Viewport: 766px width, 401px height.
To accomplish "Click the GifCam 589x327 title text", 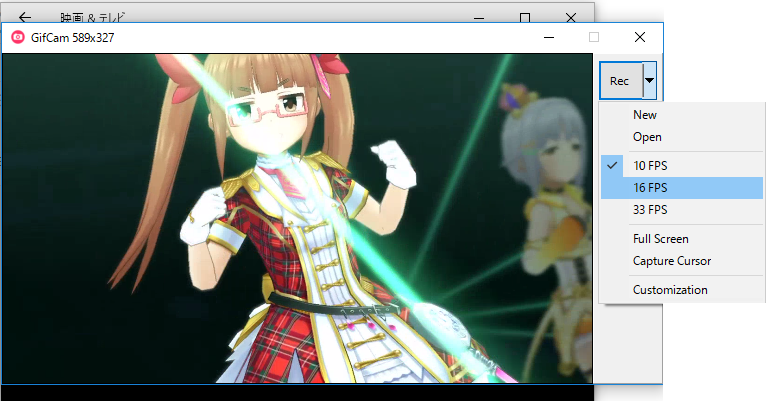I will click(72, 38).
